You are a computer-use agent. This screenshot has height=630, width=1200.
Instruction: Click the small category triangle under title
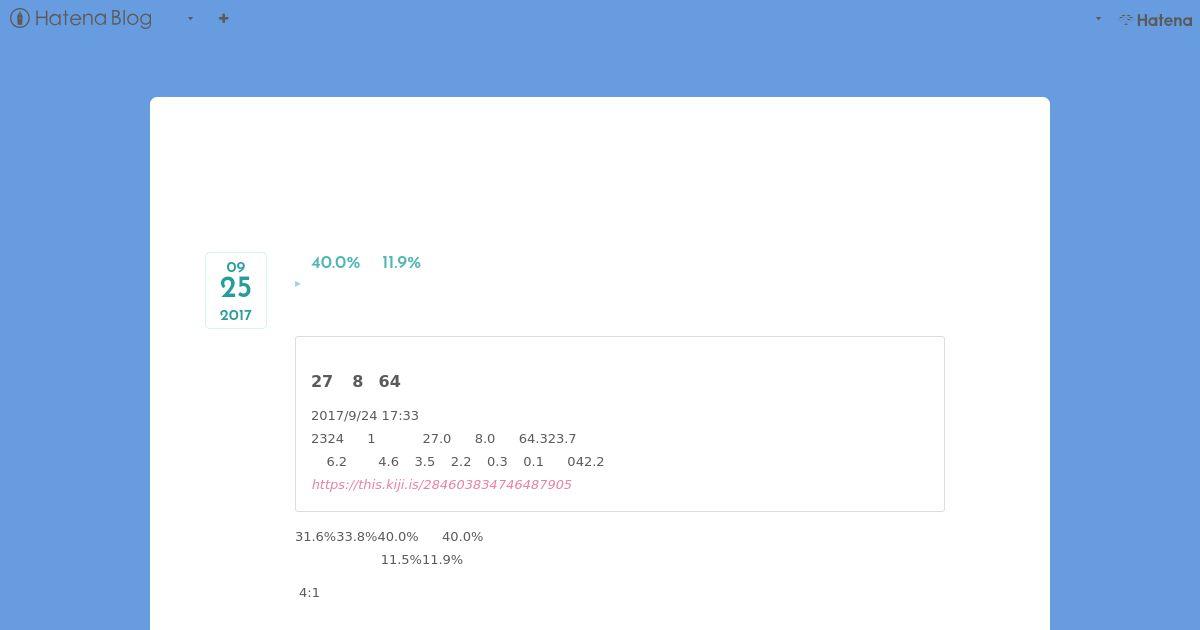pyautogui.click(x=297, y=284)
